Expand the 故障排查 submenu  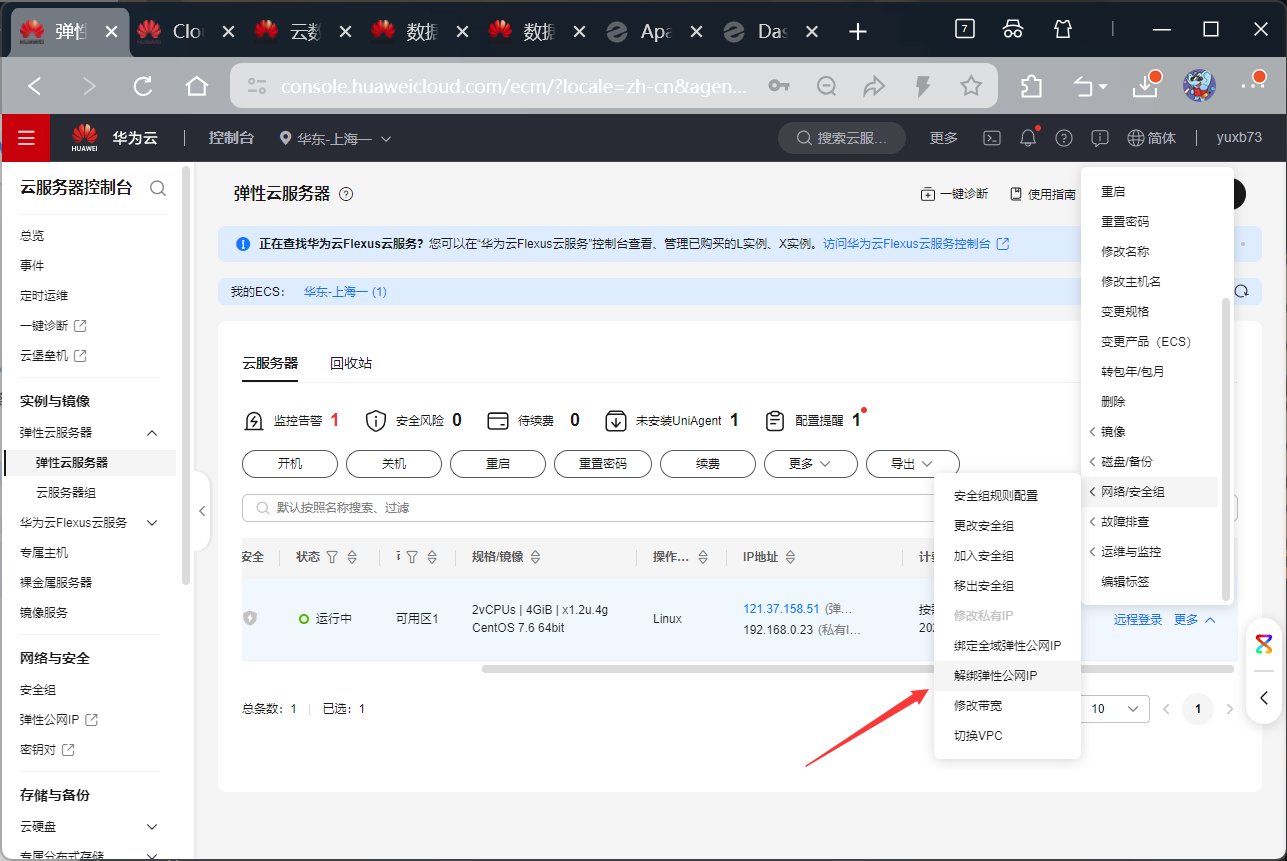pos(1152,522)
